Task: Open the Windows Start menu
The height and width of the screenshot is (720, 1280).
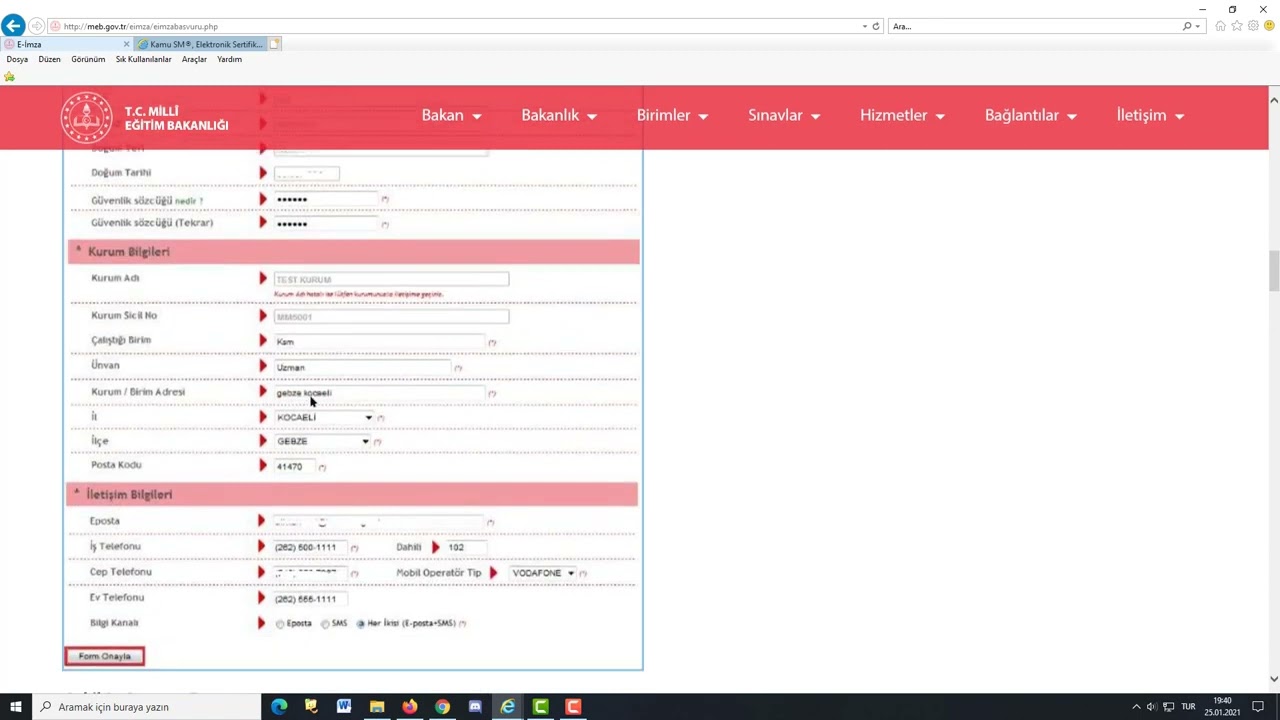Action: [x=16, y=707]
